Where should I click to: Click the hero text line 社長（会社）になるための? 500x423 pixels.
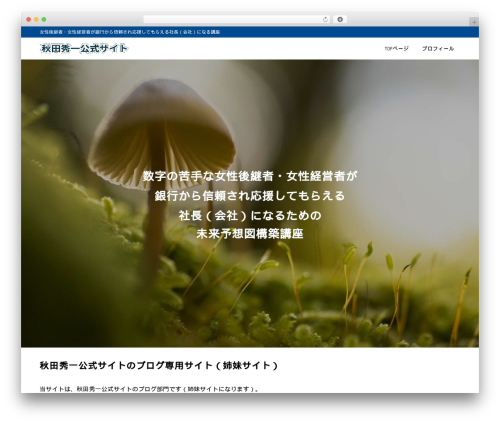[x=250, y=215]
